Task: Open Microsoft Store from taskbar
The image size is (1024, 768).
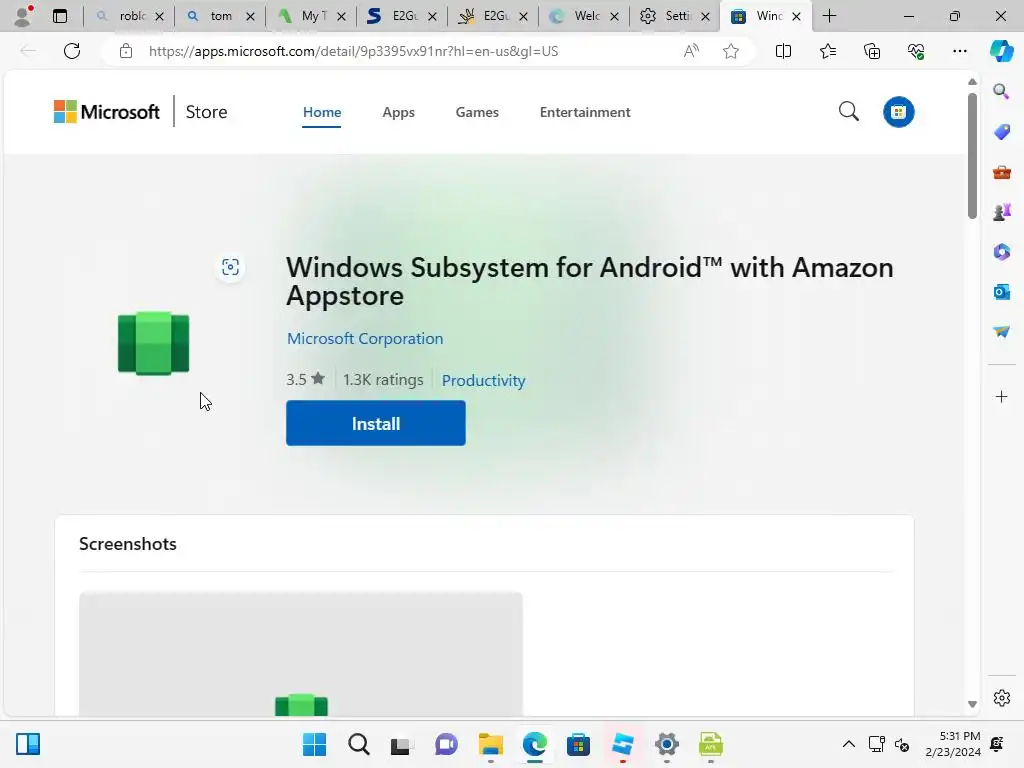Action: (x=578, y=744)
